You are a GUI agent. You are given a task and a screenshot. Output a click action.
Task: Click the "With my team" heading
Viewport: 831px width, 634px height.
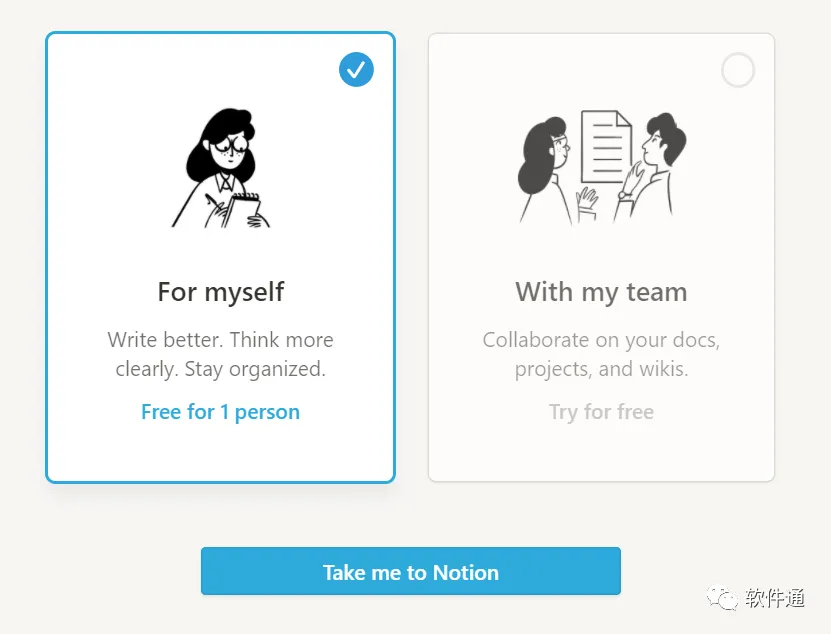(x=601, y=292)
